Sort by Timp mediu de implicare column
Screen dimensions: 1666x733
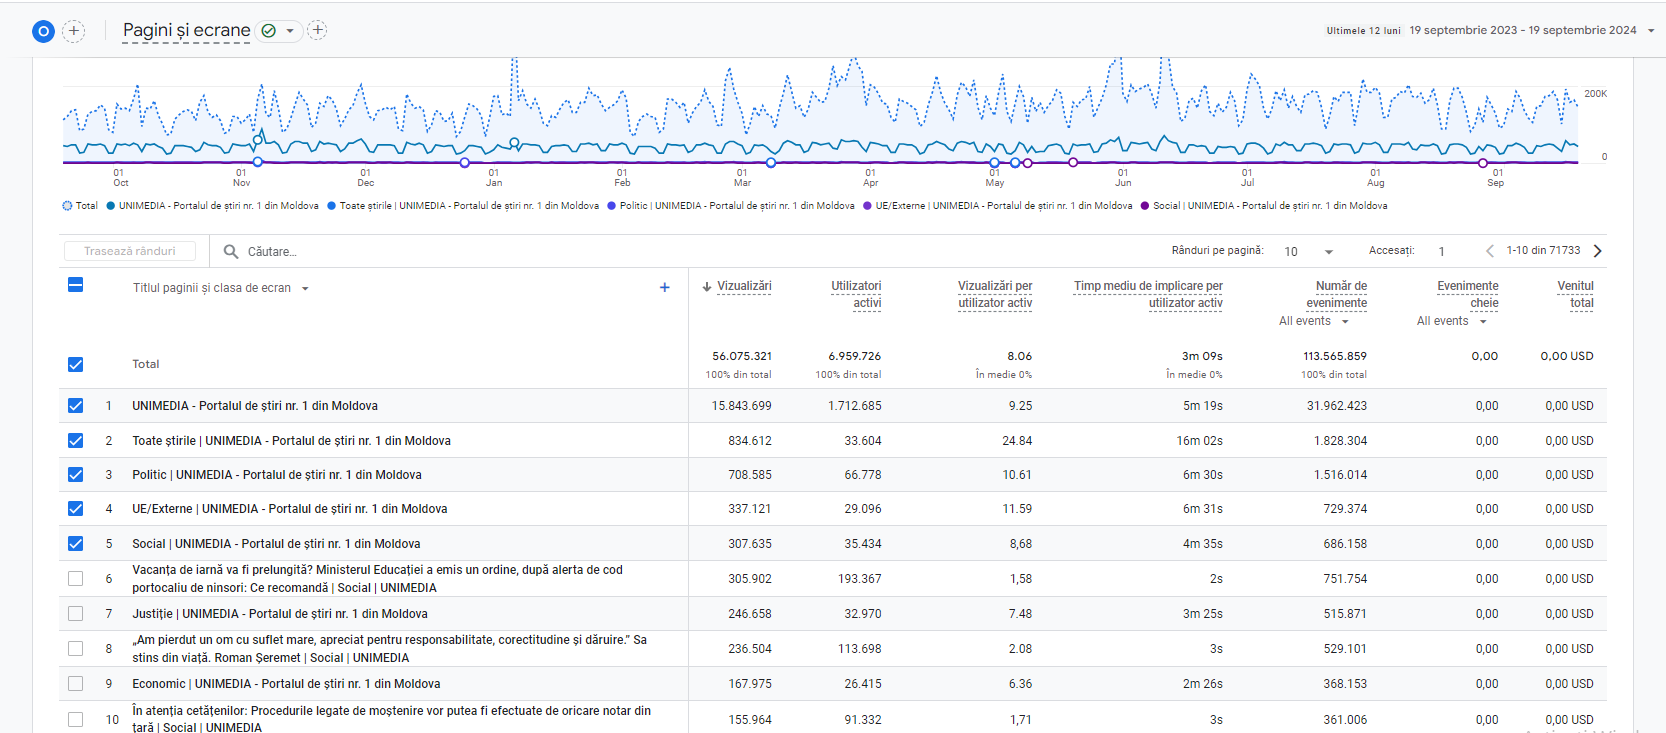[1148, 294]
